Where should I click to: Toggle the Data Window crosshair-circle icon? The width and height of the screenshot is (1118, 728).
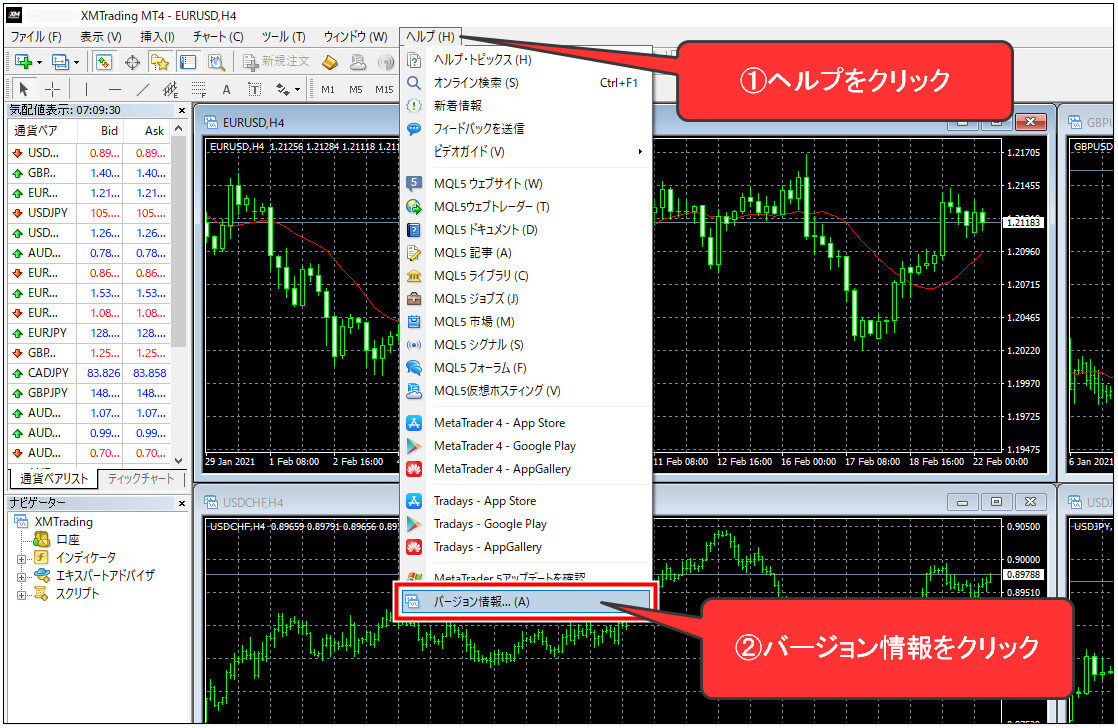[132, 63]
